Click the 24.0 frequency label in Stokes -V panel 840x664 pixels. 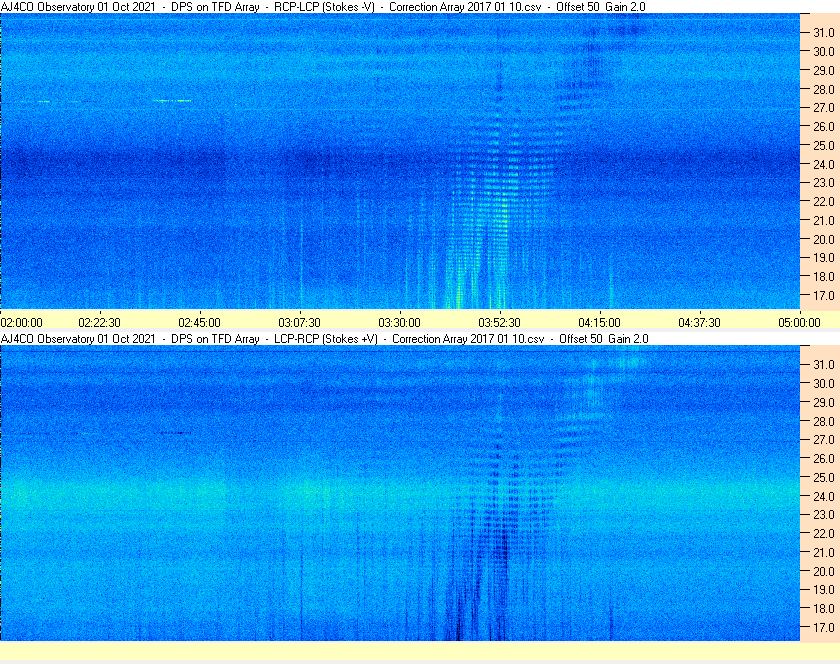click(824, 164)
